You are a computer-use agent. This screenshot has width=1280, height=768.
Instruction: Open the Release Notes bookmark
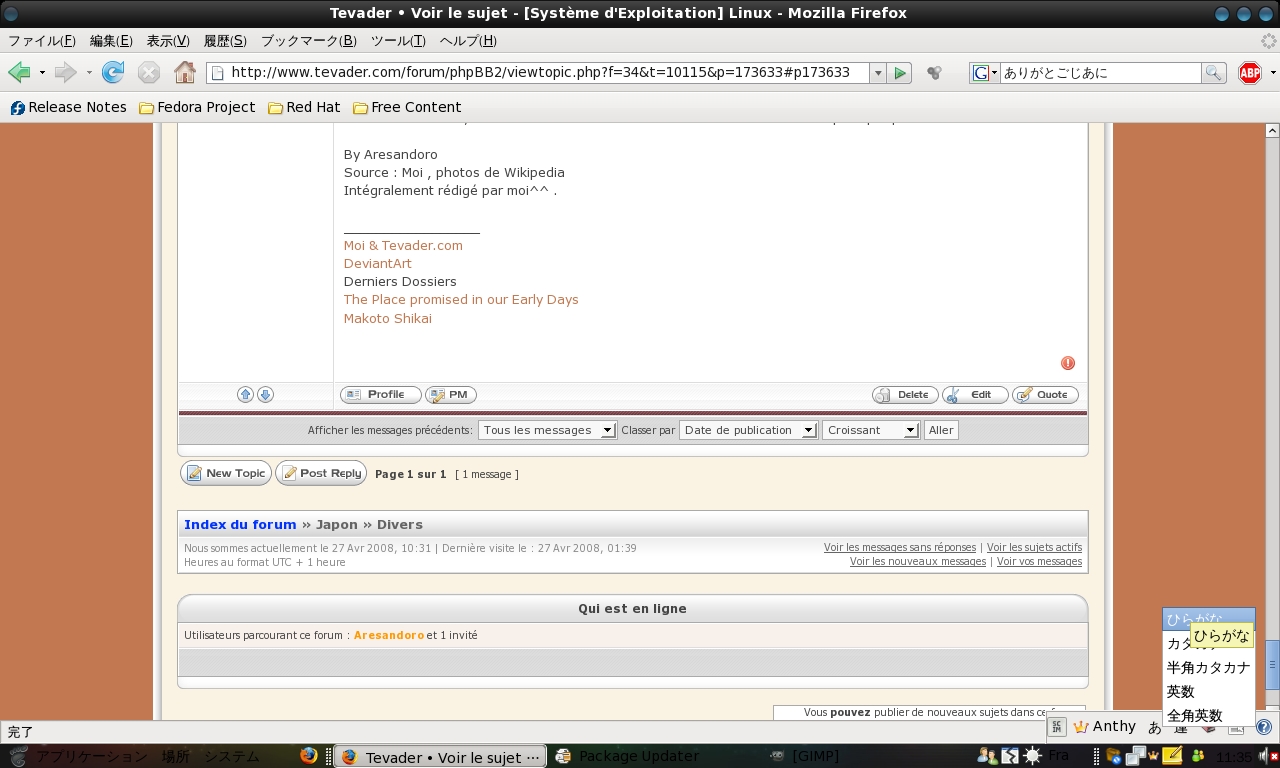(x=68, y=107)
